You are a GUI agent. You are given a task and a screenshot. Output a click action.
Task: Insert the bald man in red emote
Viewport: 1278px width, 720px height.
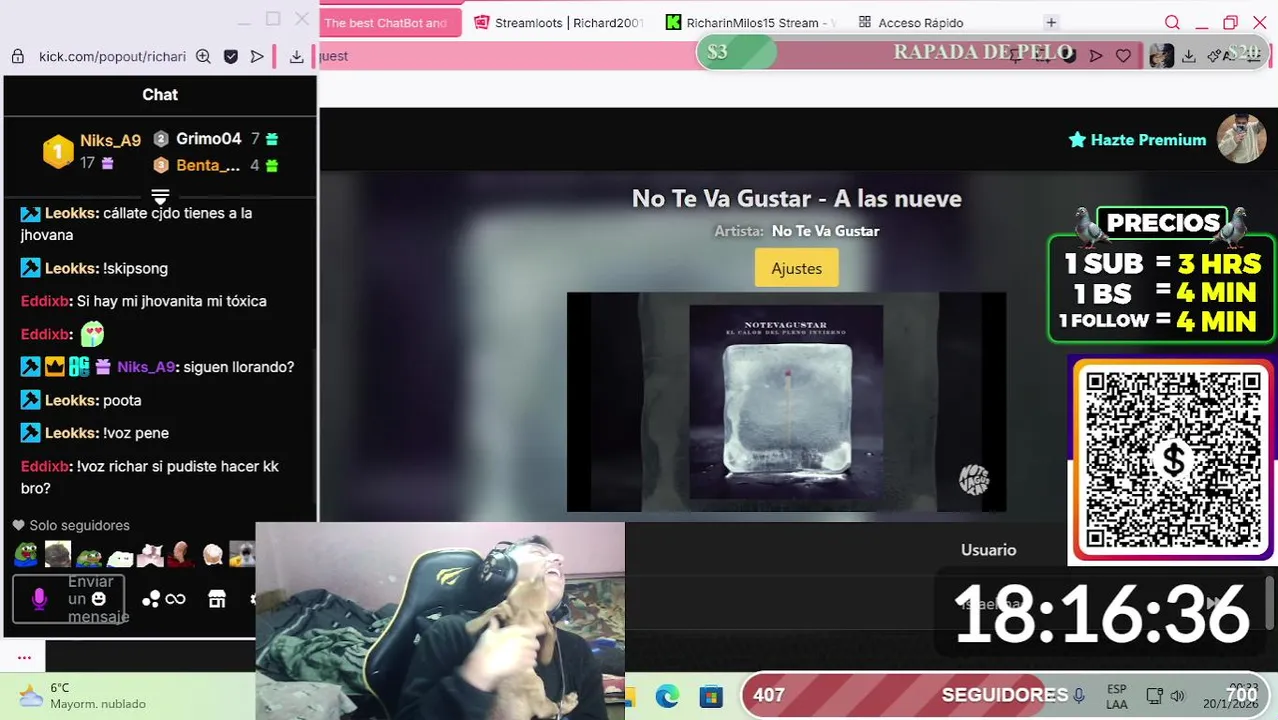pyautogui.click(x=181, y=554)
